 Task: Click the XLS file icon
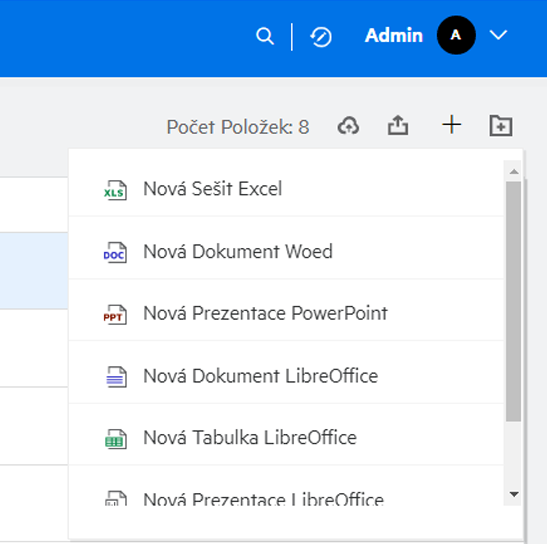click(x=115, y=190)
